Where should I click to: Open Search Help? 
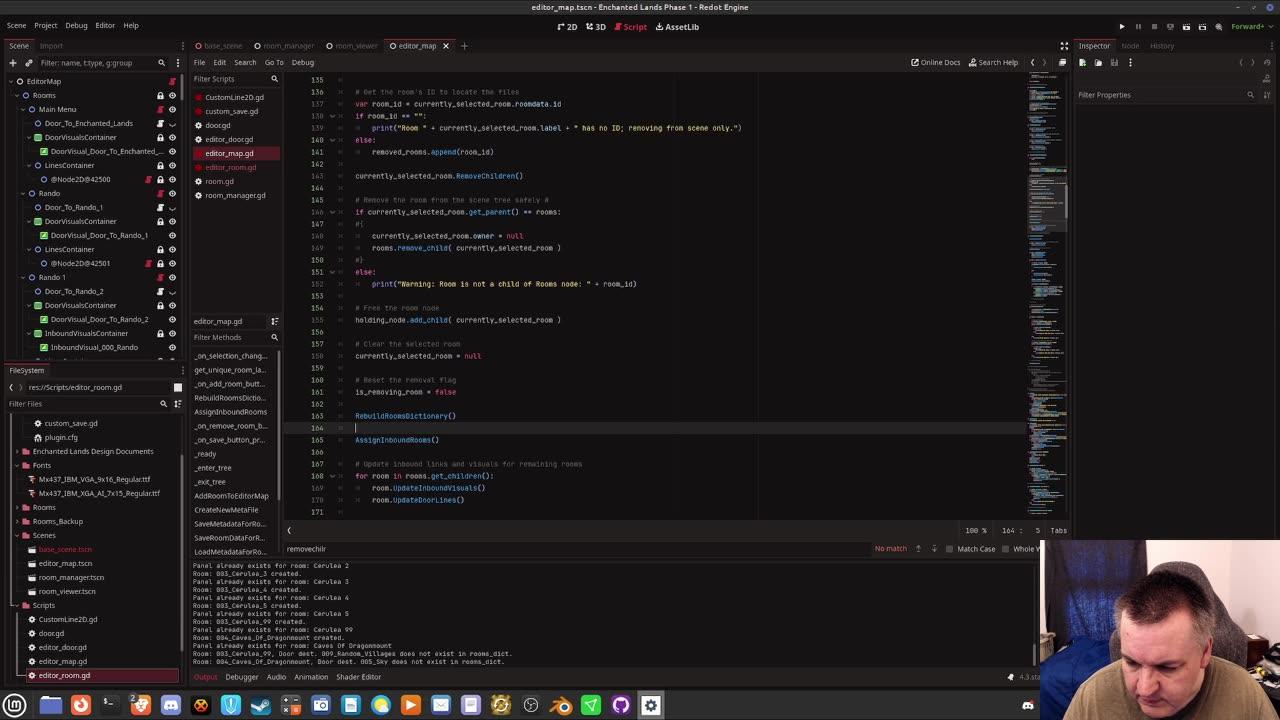993,62
